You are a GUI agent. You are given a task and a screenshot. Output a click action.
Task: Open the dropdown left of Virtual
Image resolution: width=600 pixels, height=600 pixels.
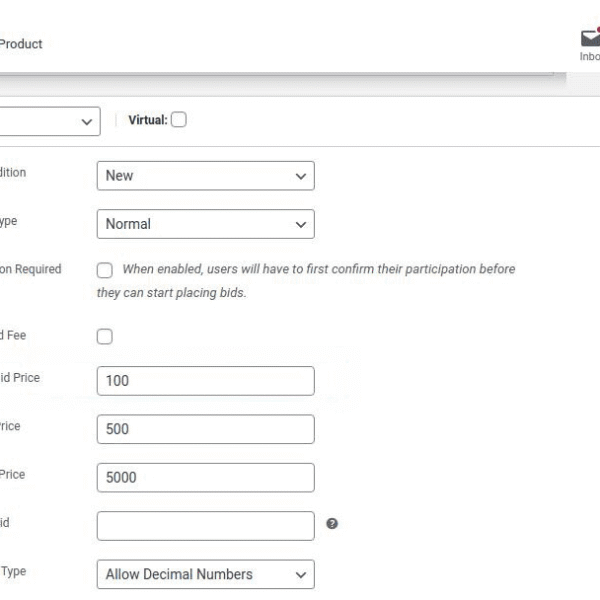50,121
